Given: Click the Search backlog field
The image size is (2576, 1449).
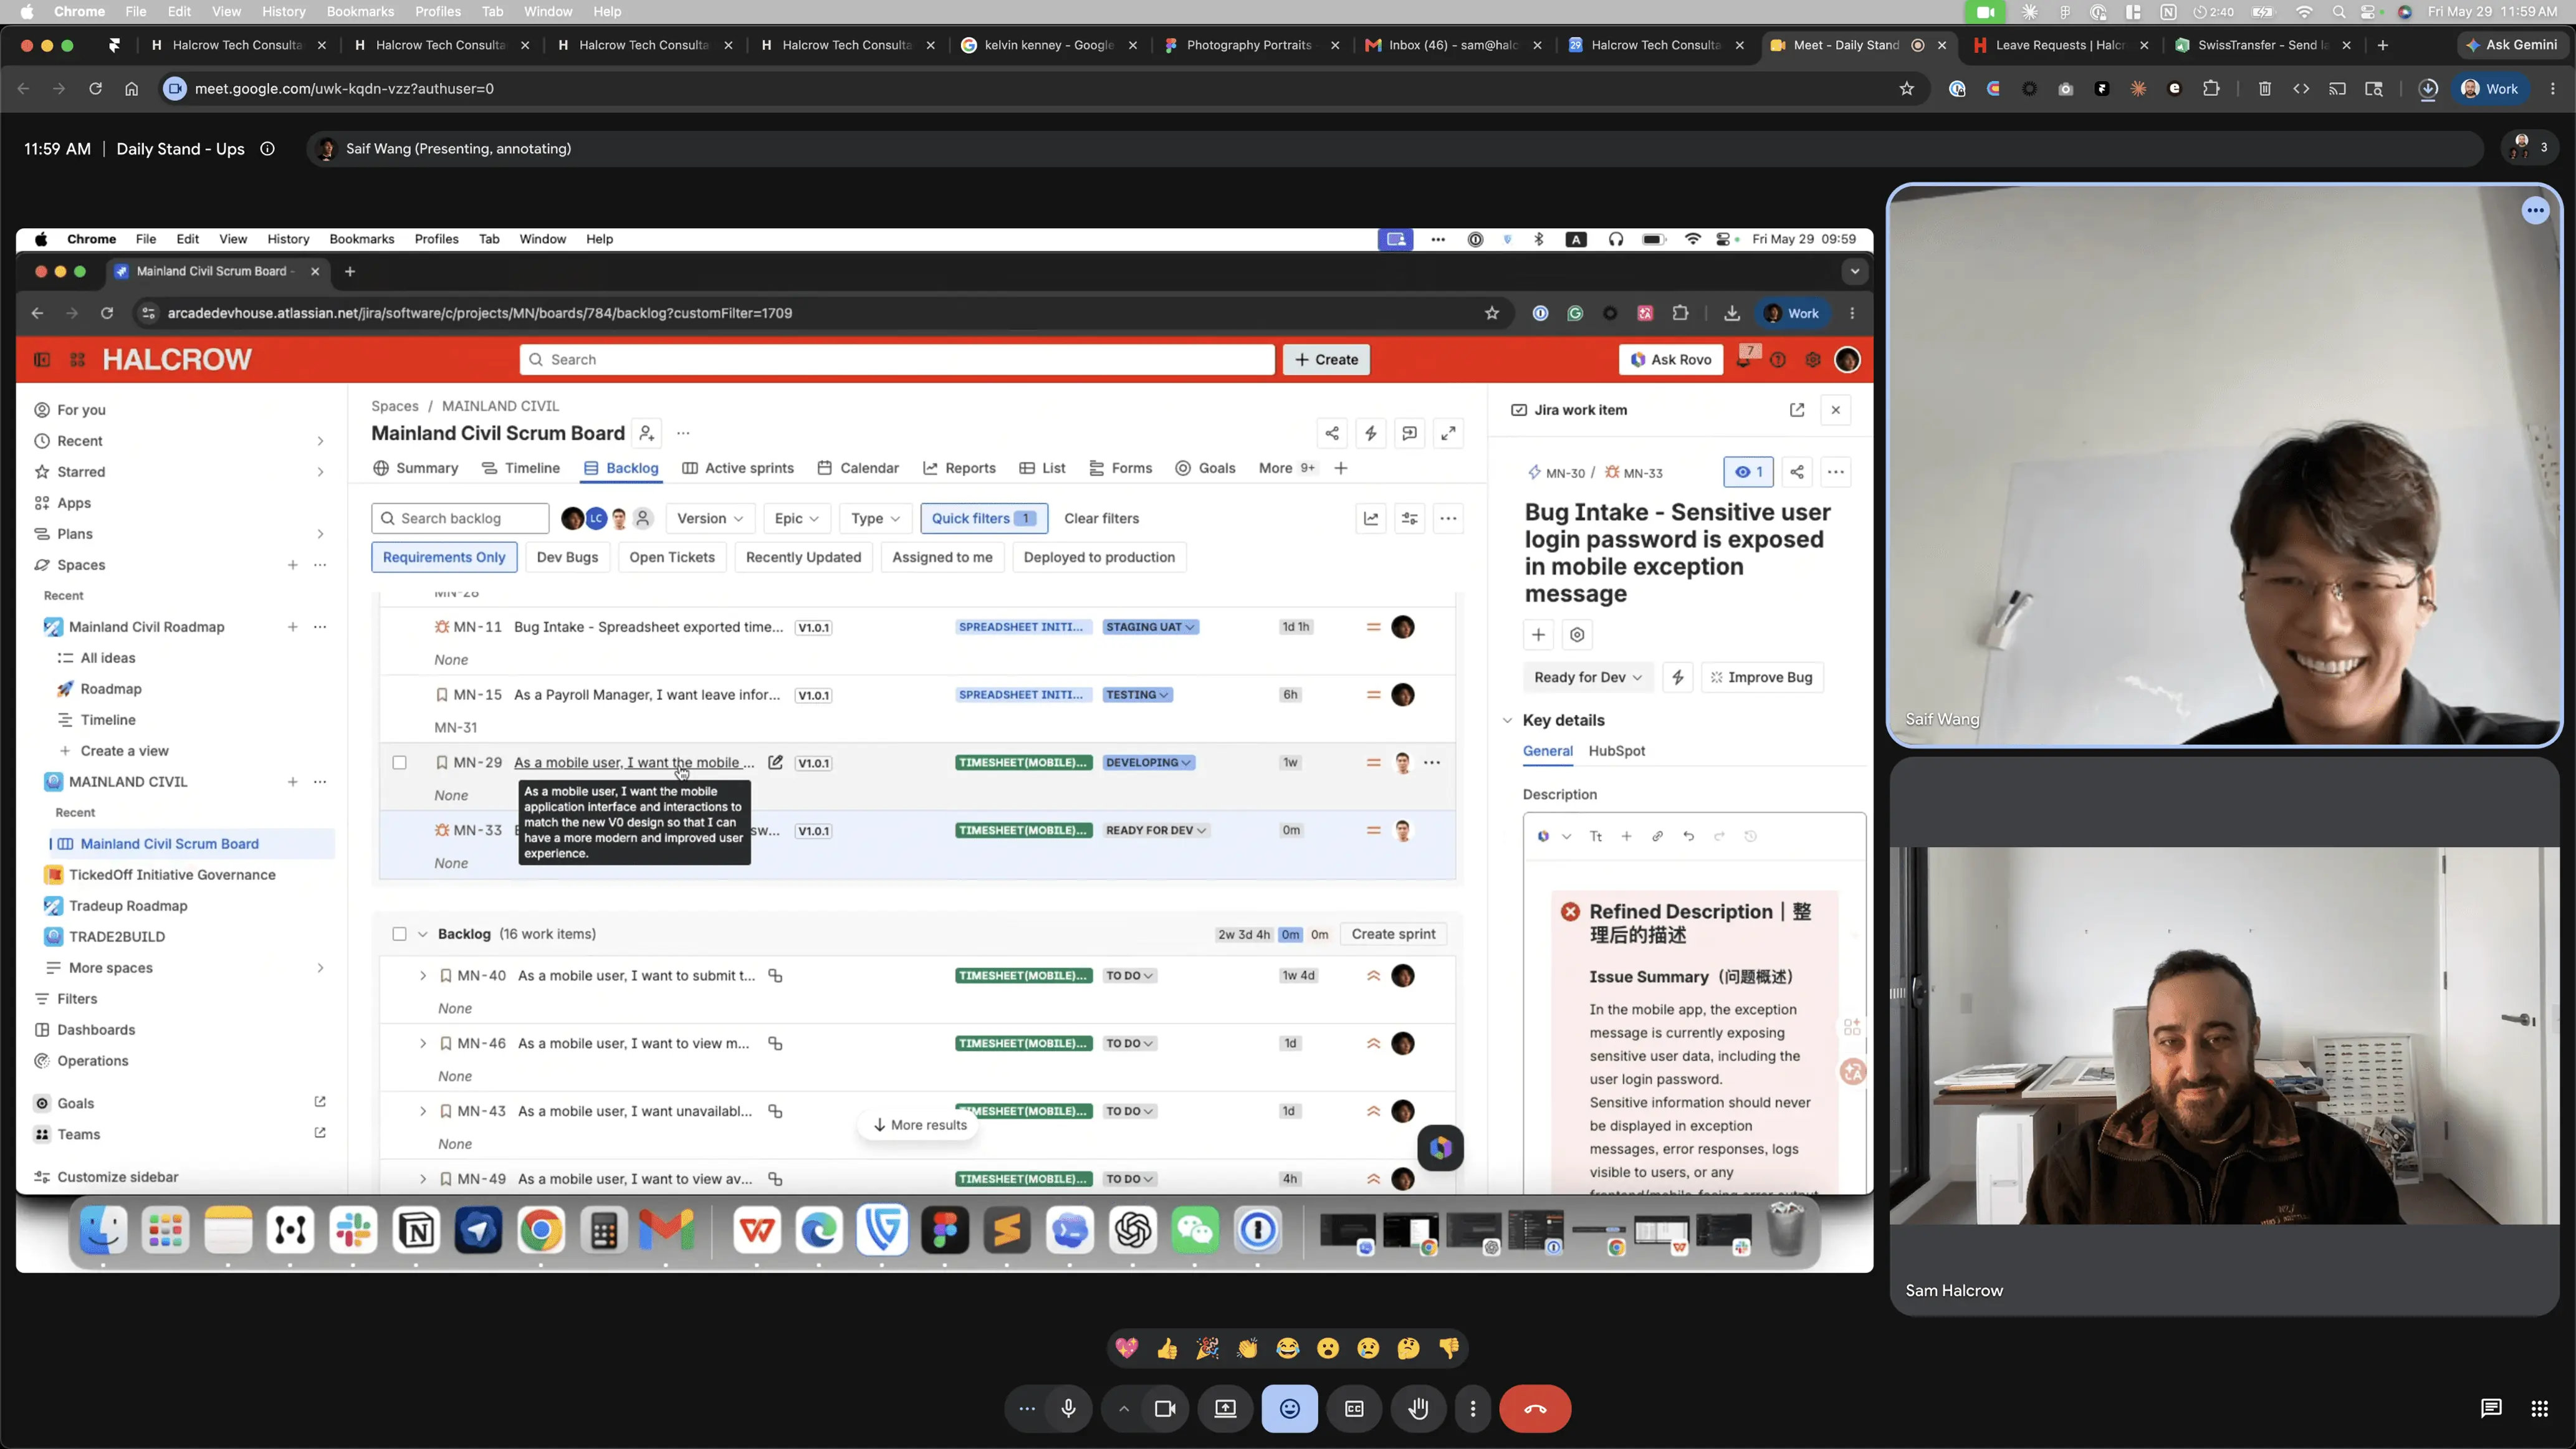Looking at the screenshot, I should 460,518.
